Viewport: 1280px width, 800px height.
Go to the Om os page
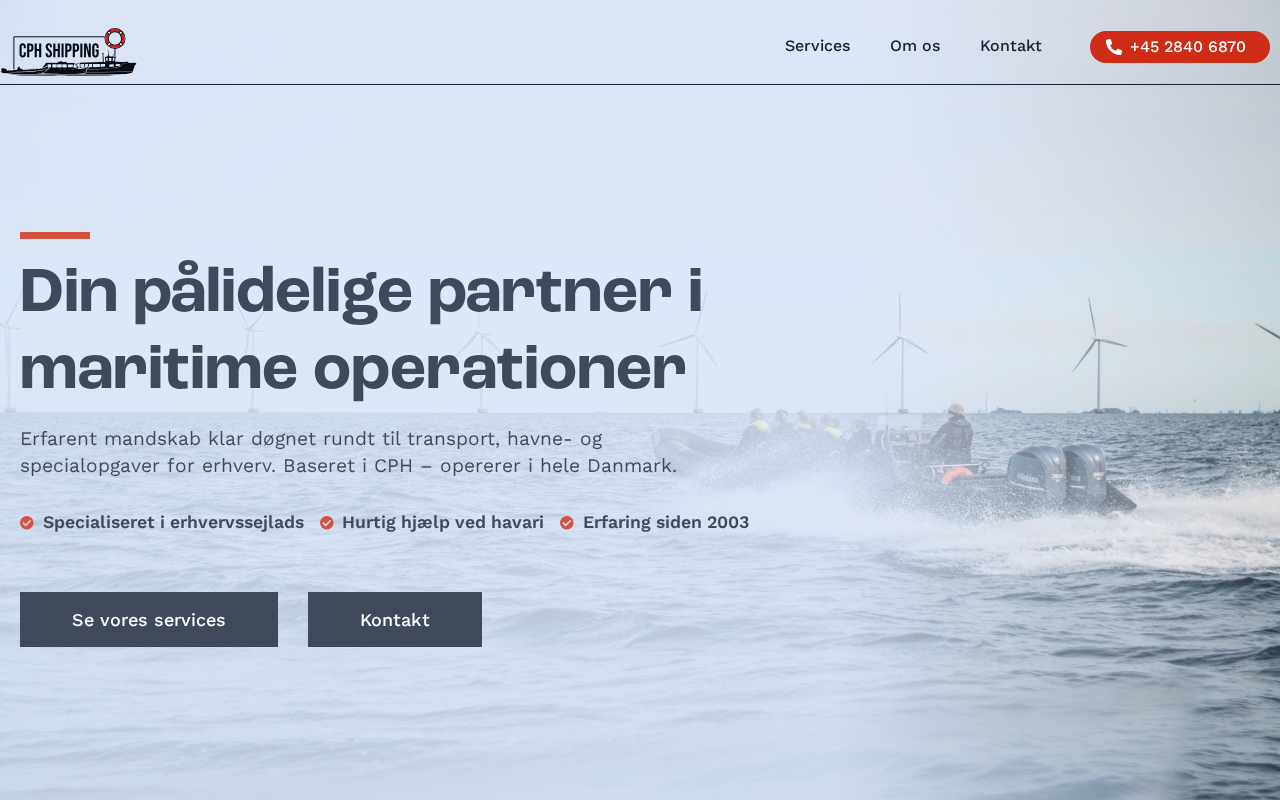915,46
